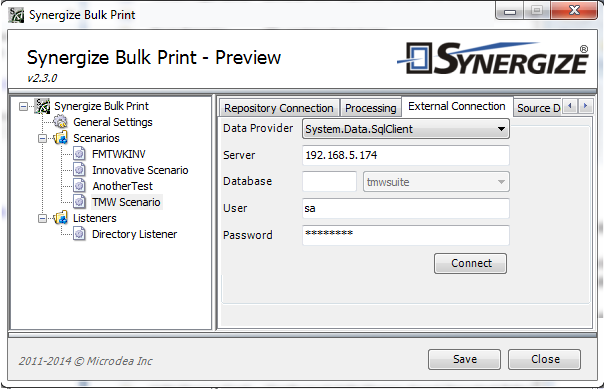Select TMW Scenario in the tree
The image size is (604, 389).
click(x=126, y=202)
